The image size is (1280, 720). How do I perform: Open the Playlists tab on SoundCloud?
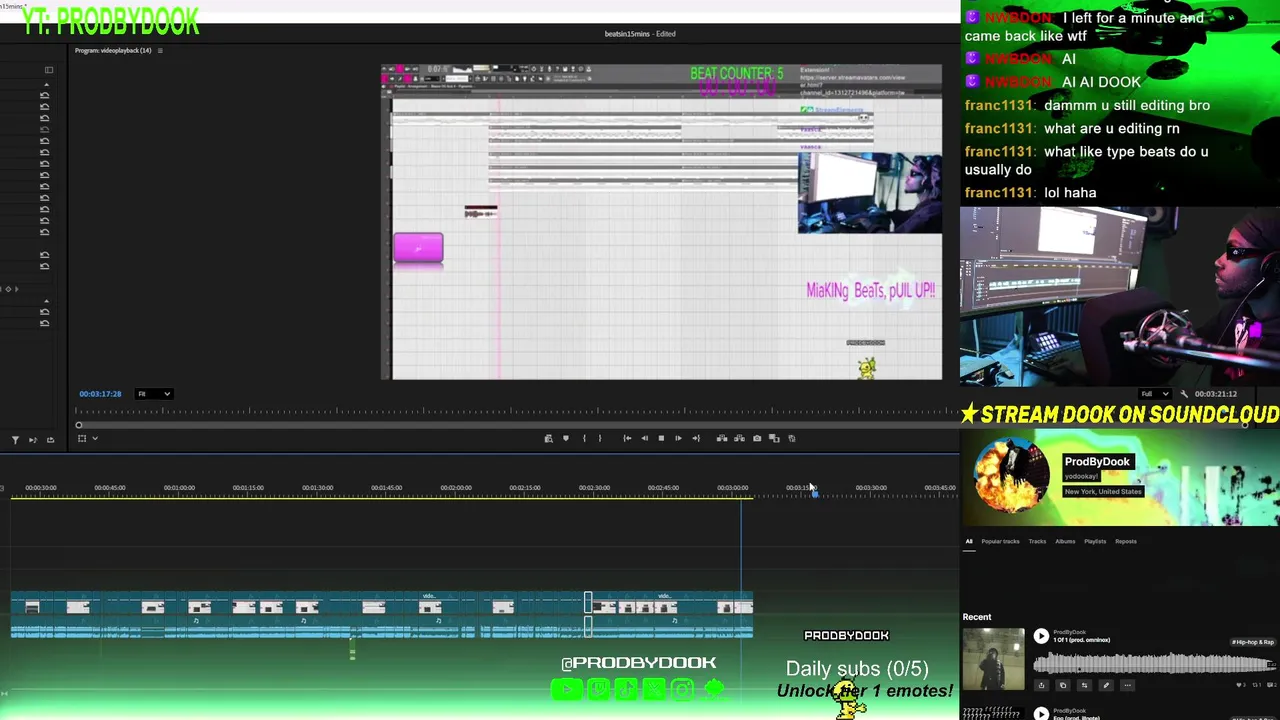click(x=1095, y=541)
